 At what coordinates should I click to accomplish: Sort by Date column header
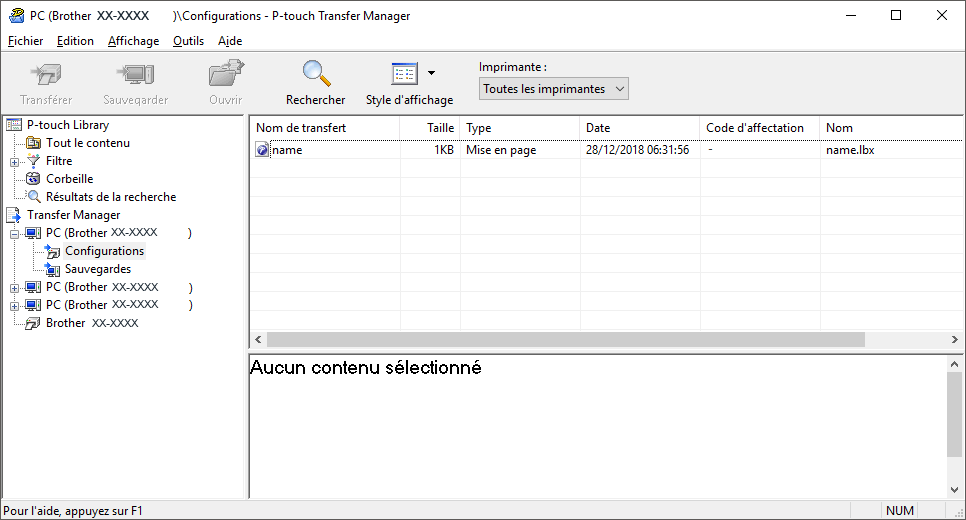[x=640, y=128]
